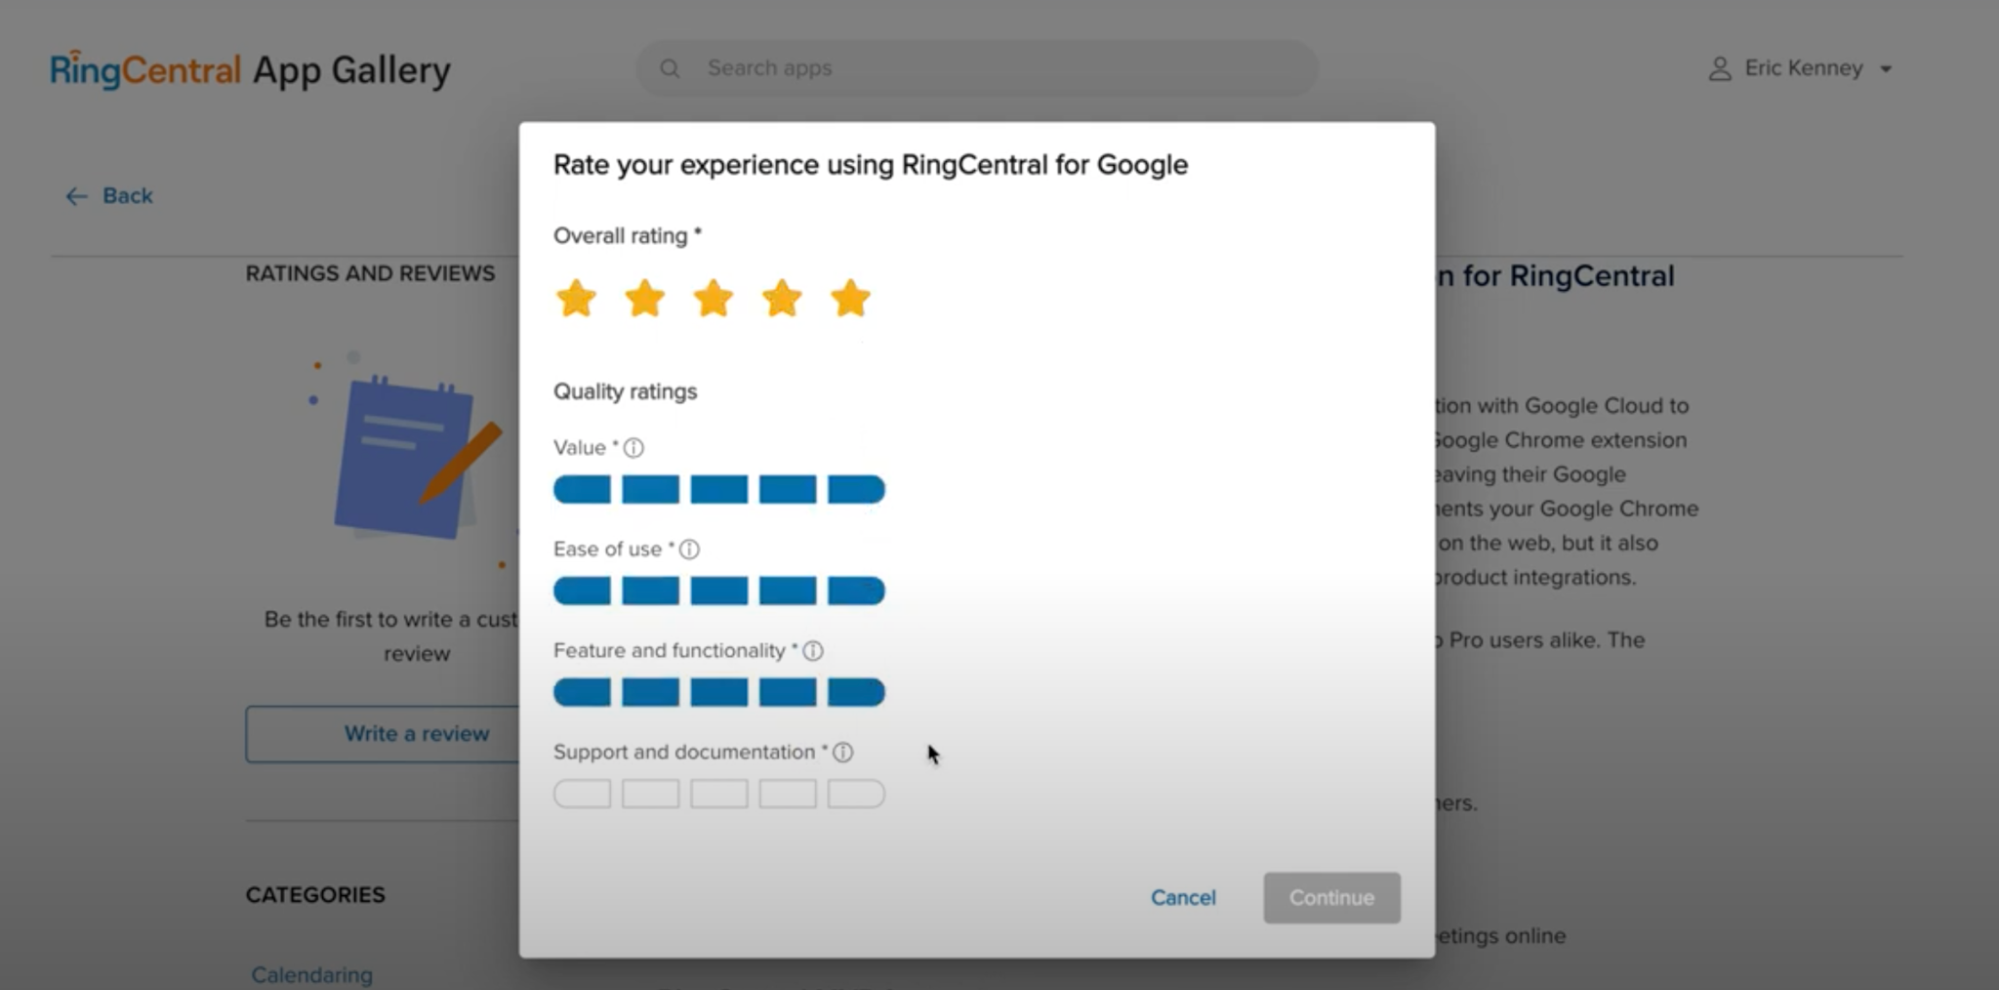
Task: Click the search magnifier icon
Action: point(670,68)
